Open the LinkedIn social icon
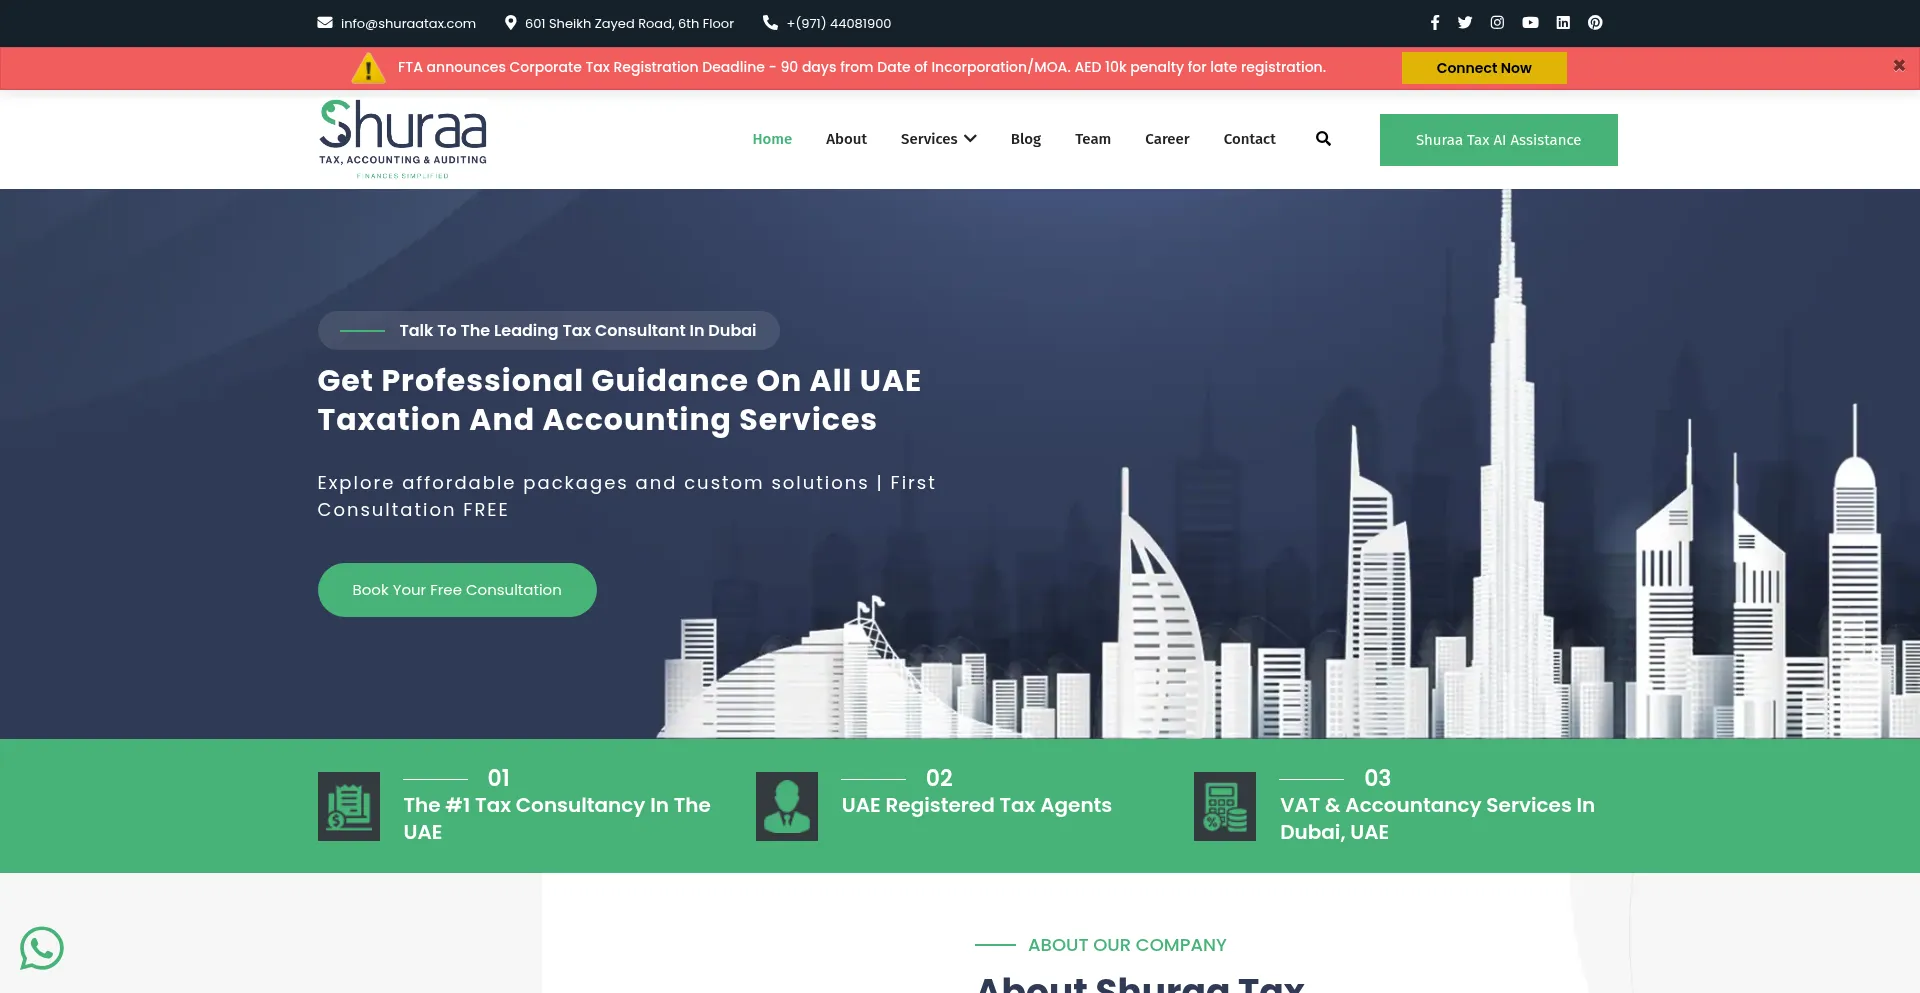Image resolution: width=1920 pixels, height=993 pixels. coord(1563,23)
